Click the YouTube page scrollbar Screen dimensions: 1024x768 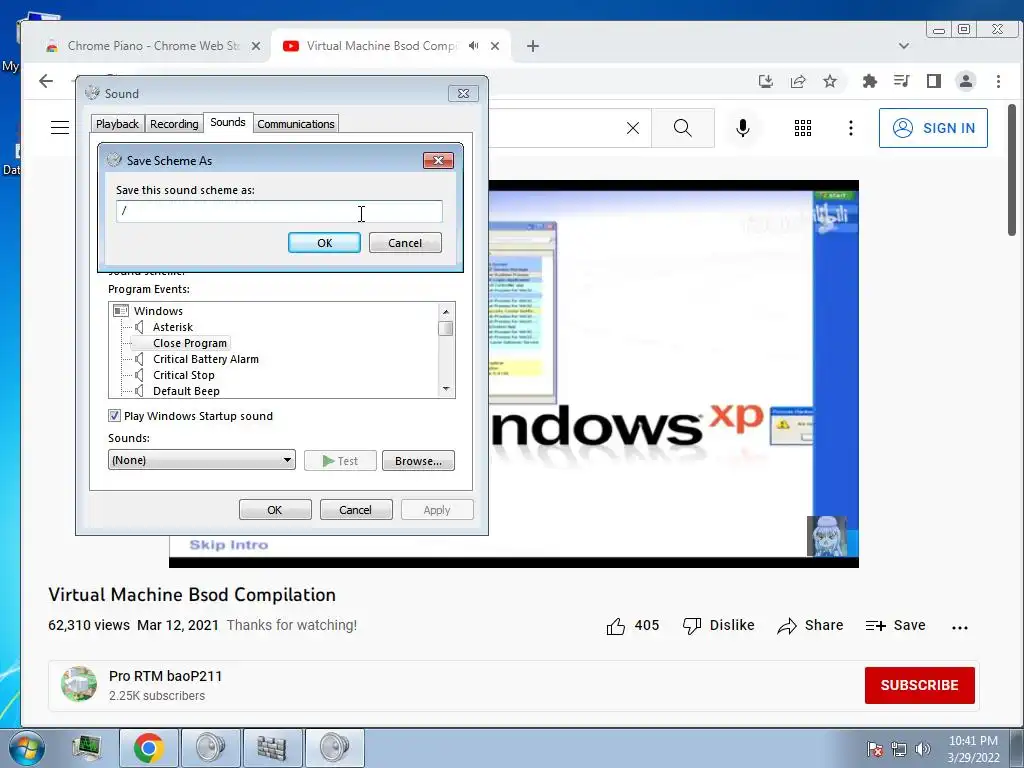[1012, 170]
